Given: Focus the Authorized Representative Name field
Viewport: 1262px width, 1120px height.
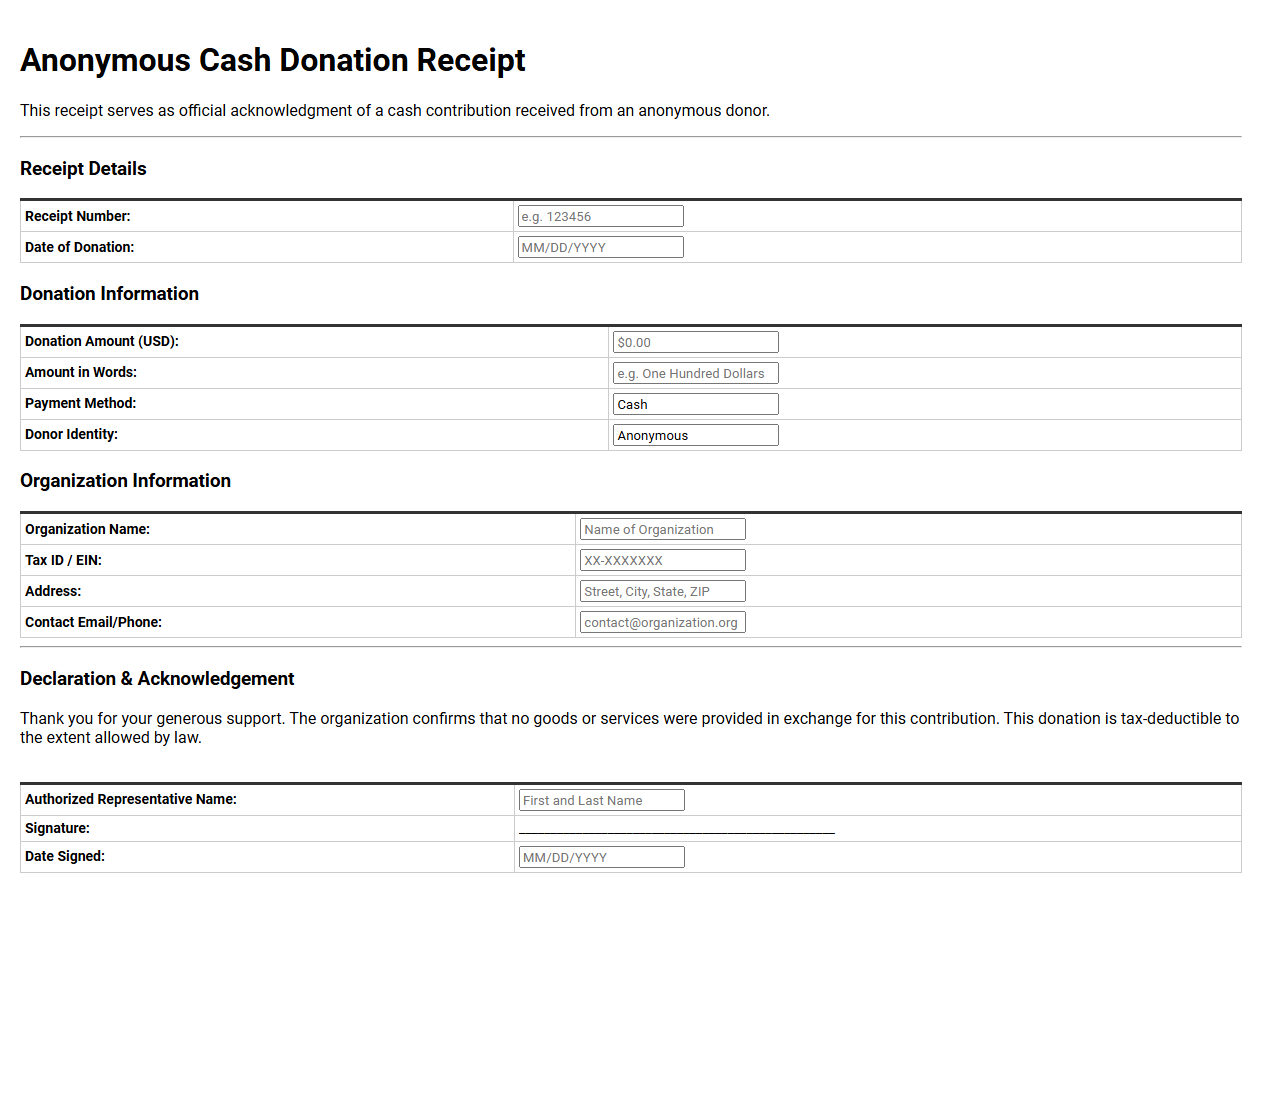Looking at the screenshot, I should pos(602,800).
